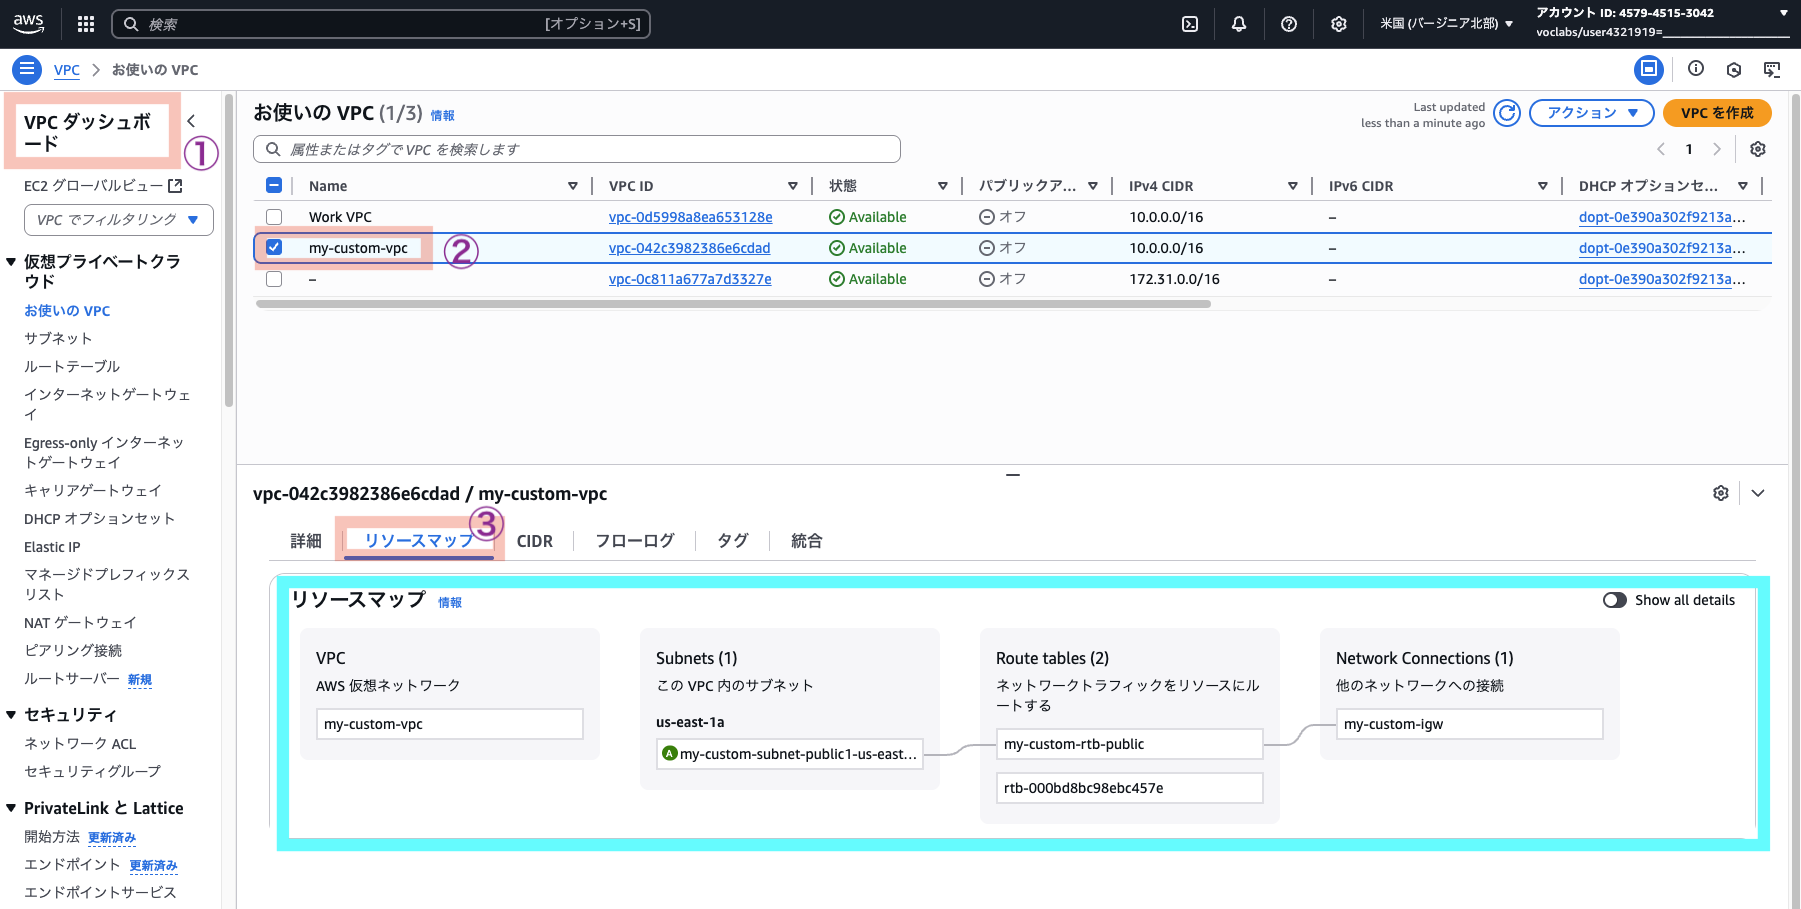Image resolution: width=1801 pixels, height=909 pixels.
Task: Go to ルートテーブル in side navigation
Action: coord(72,367)
